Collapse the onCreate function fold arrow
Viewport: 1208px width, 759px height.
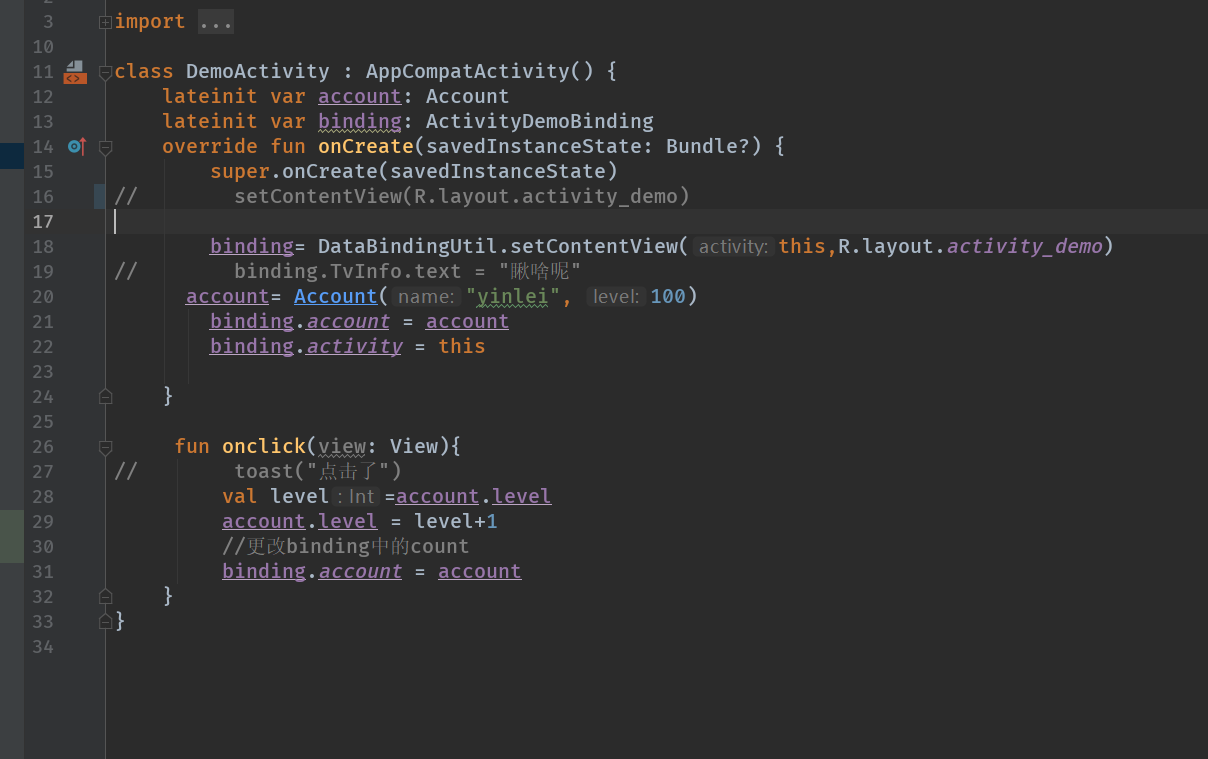(105, 146)
